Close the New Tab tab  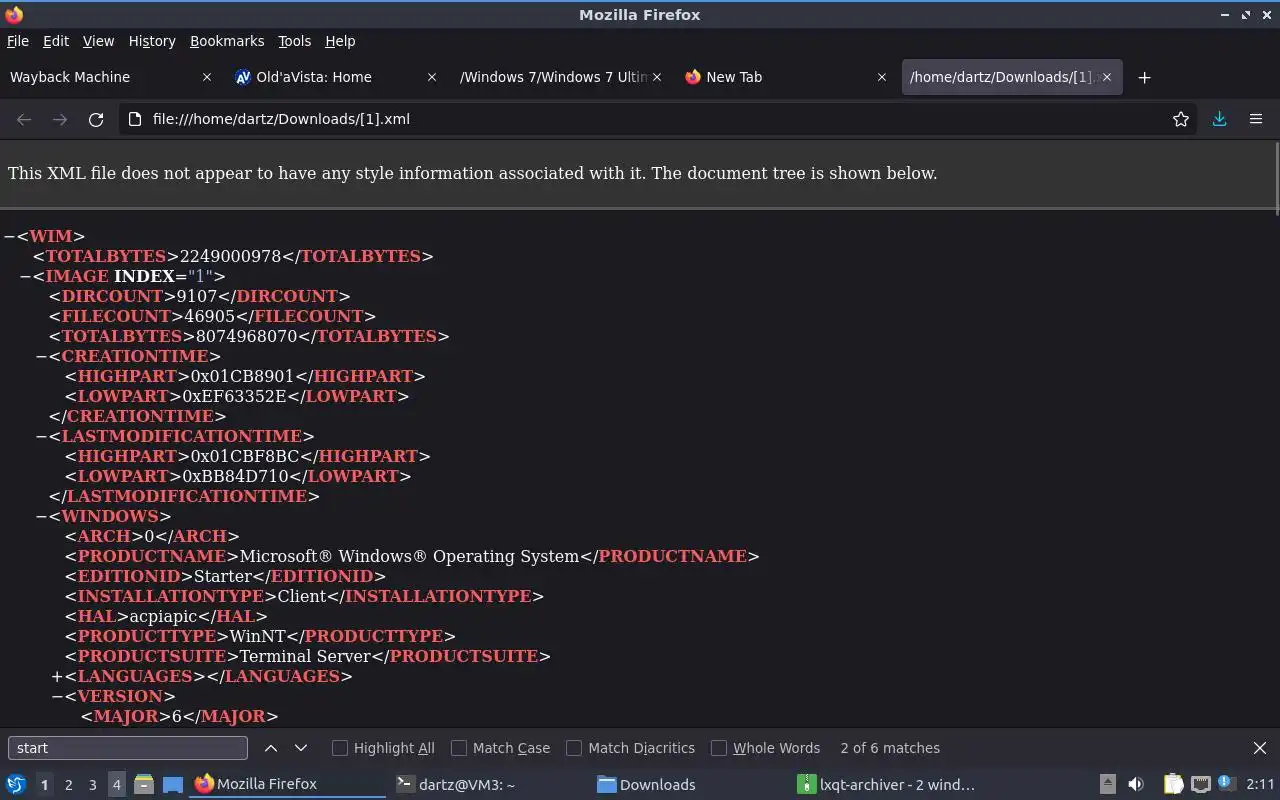882,77
